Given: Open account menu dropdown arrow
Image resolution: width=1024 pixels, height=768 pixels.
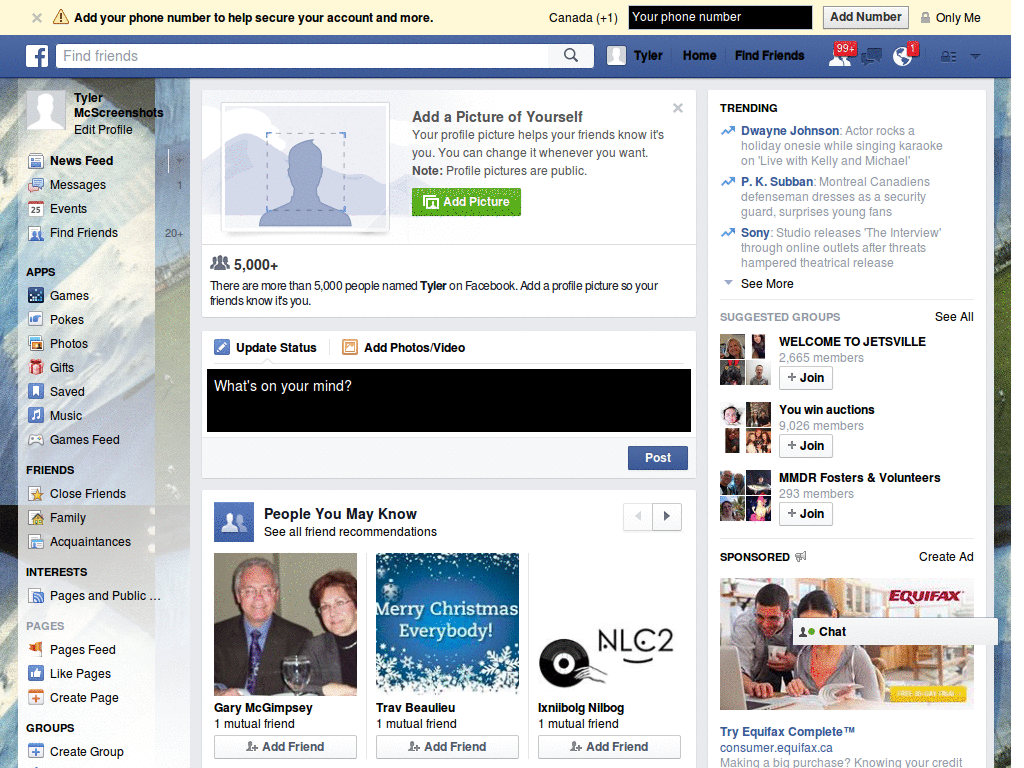Looking at the screenshot, I should [x=975, y=57].
